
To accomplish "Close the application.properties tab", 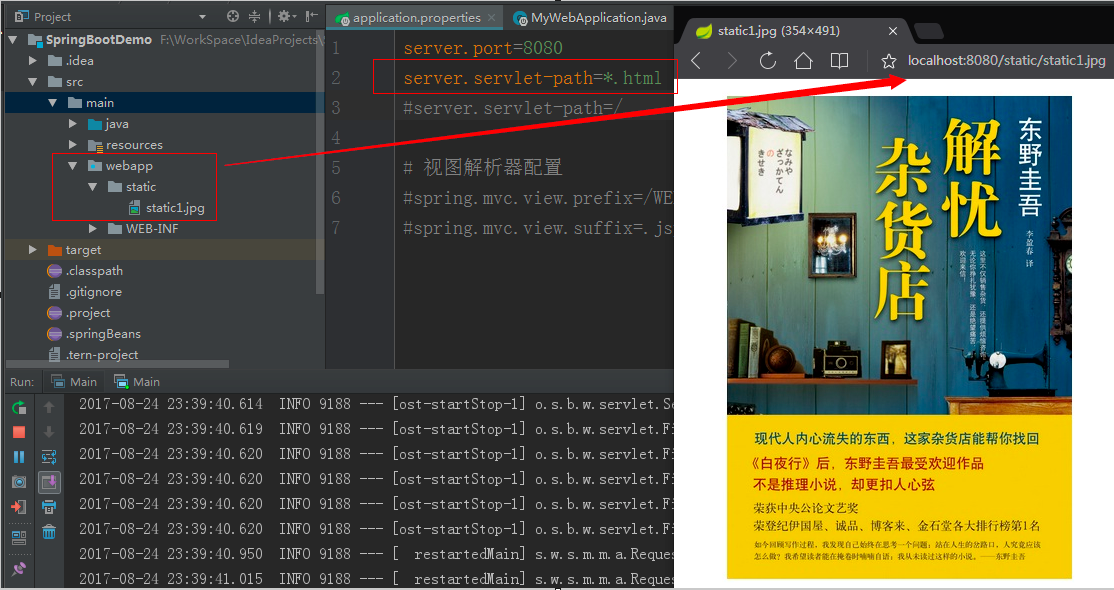I will click(492, 18).
